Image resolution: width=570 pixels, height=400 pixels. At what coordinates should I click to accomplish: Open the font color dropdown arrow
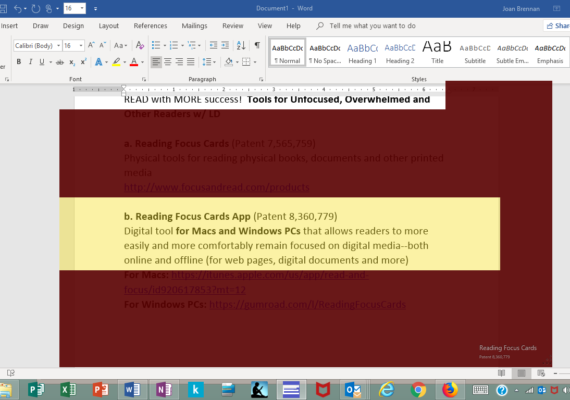point(142,62)
